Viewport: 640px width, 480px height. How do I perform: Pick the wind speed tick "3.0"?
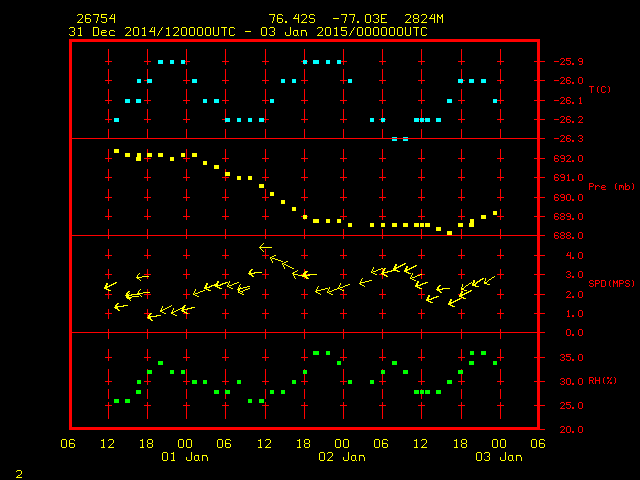[x=574, y=275]
